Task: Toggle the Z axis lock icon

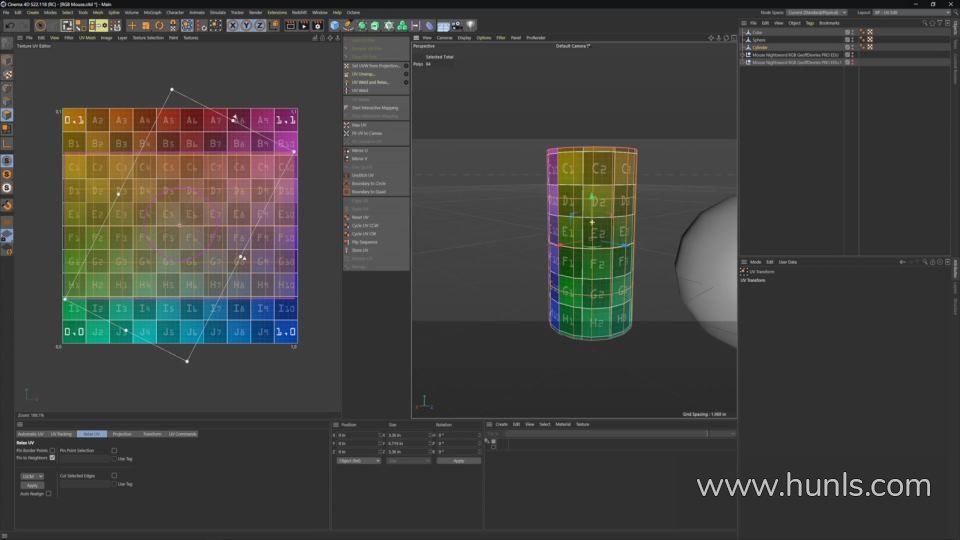Action: click(260, 25)
